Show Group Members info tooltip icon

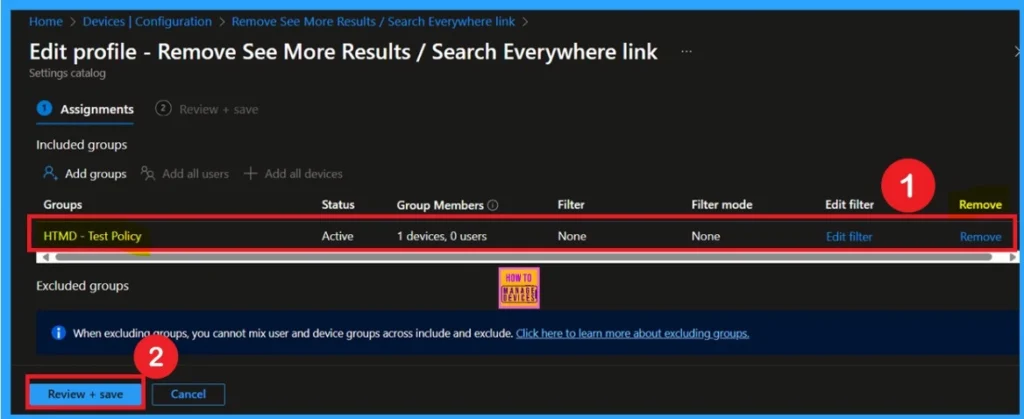tap(493, 205)
